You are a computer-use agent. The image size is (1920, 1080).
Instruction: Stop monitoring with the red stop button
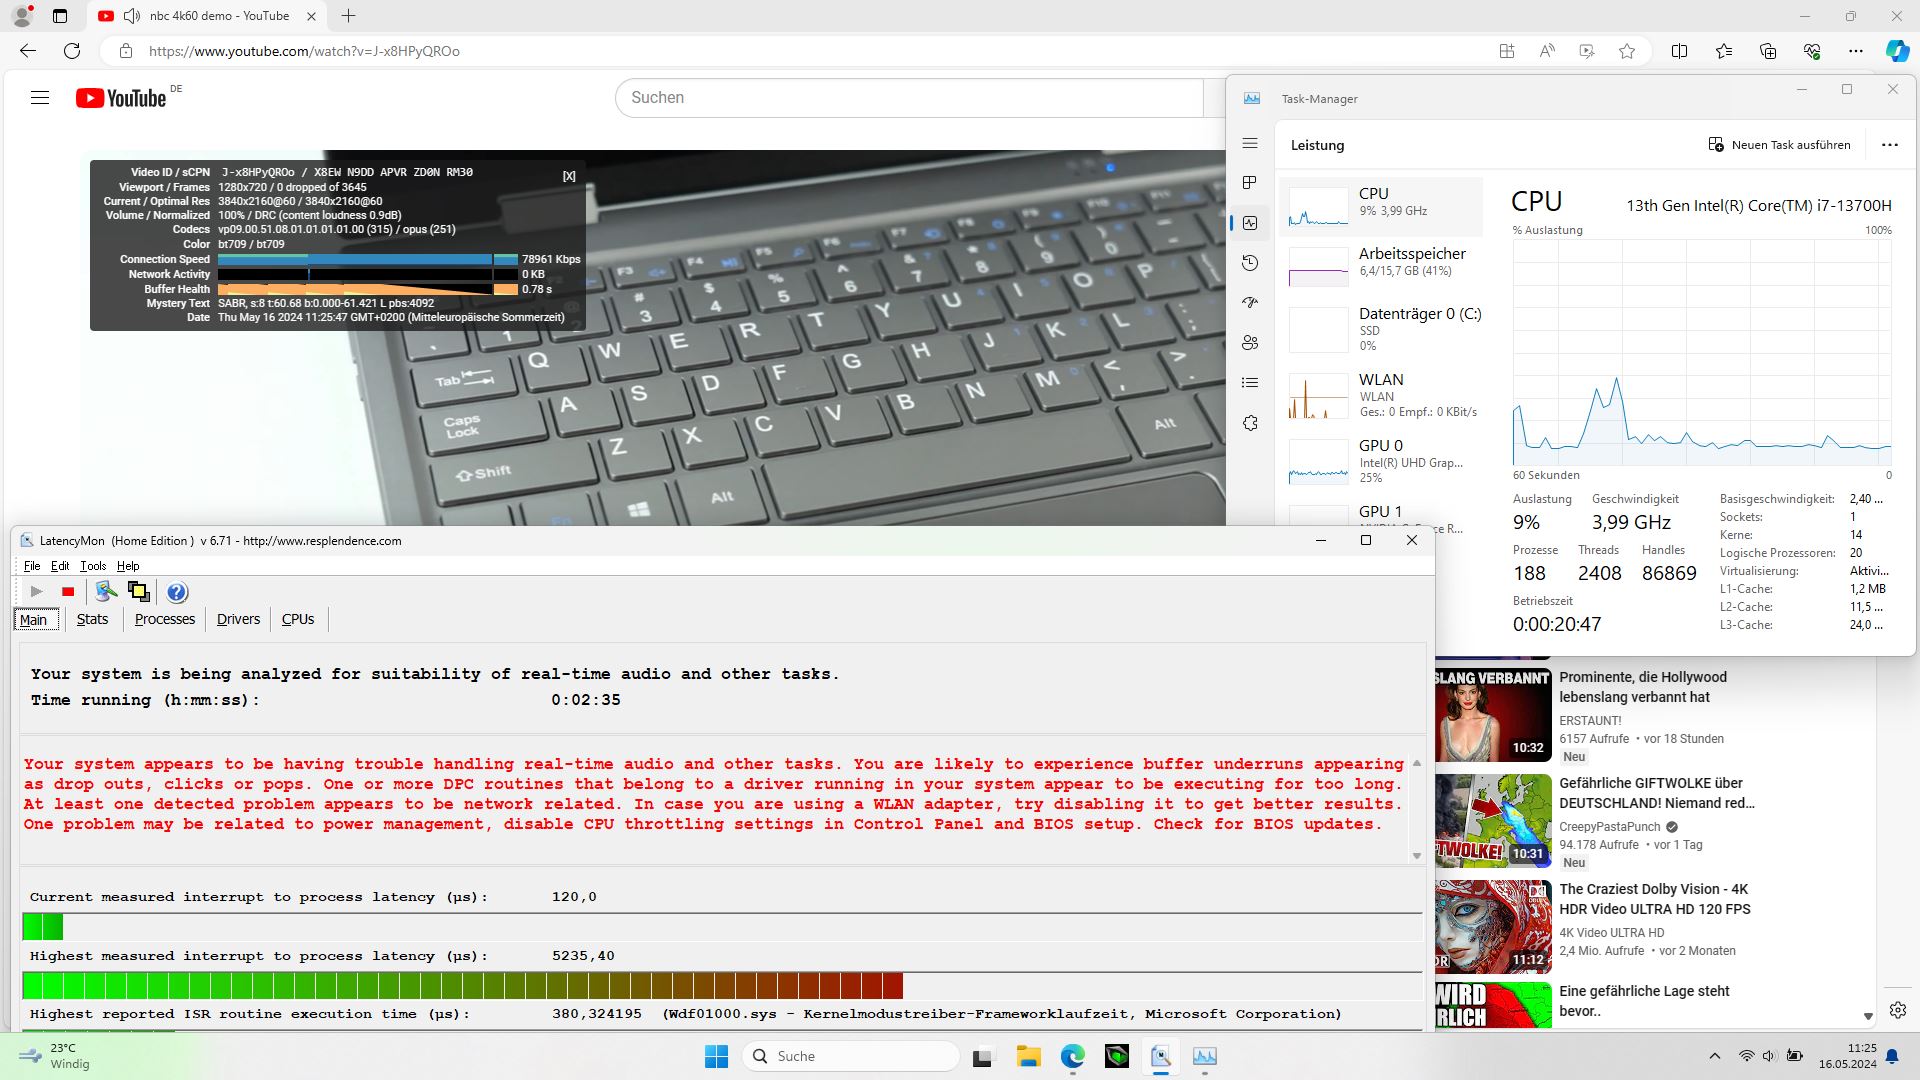[68, 592]
